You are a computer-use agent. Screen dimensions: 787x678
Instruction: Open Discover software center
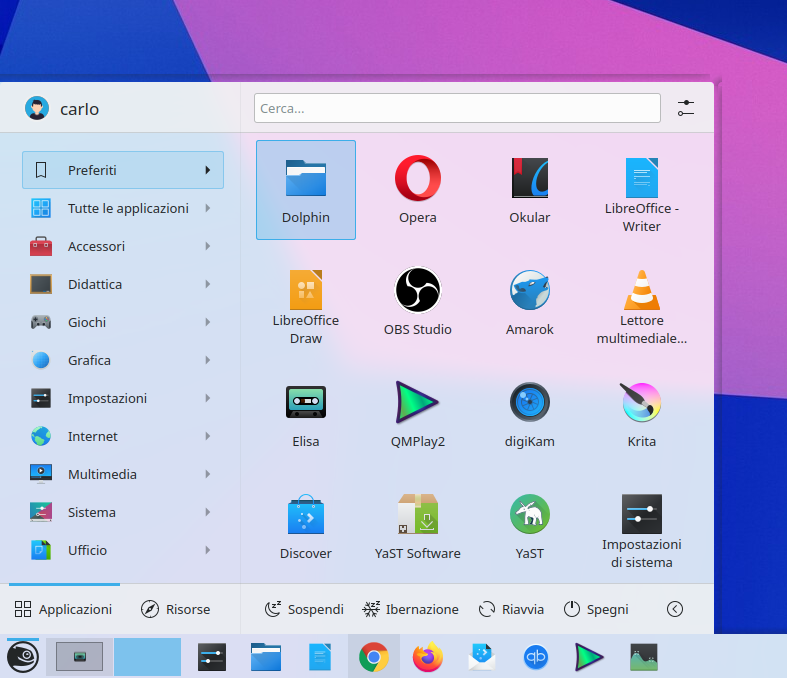coord(306,526)
